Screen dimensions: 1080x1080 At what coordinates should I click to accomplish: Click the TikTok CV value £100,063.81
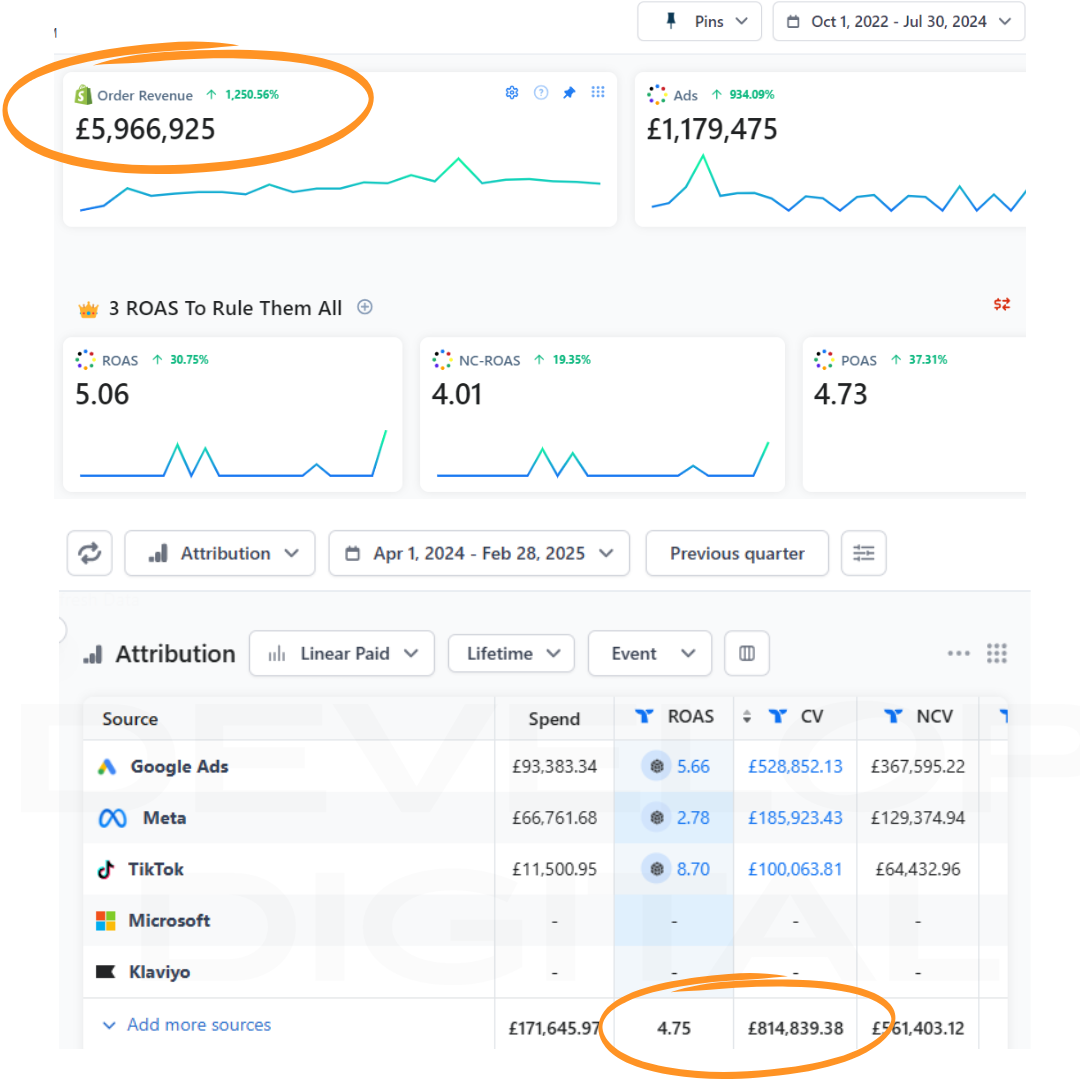[x=795, y=869]
